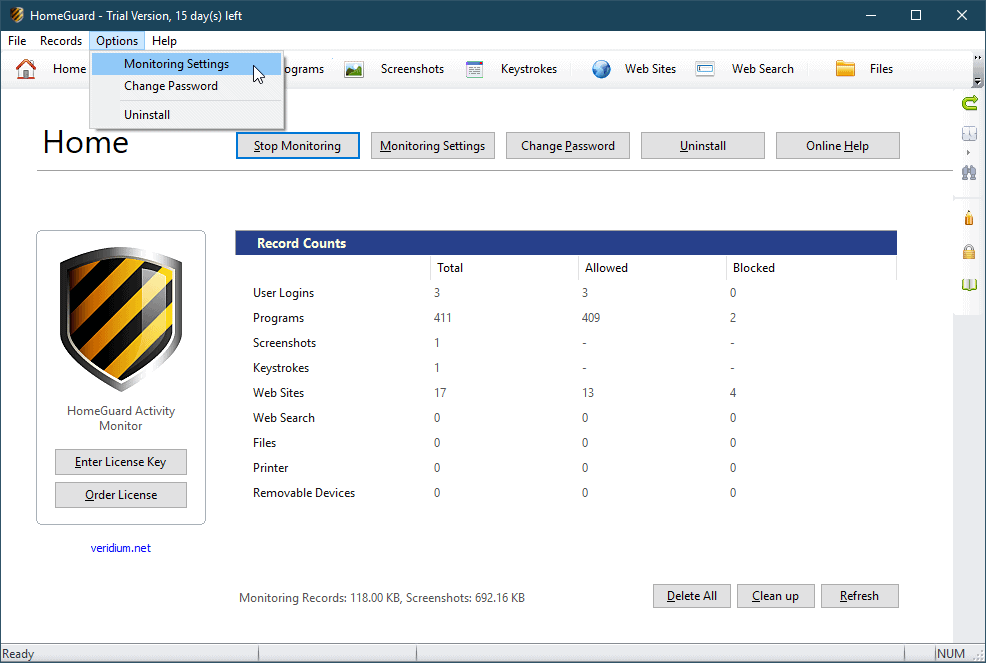
Task: Click Programs allowed value 409
Action: pyautogui.click(x=591, y=318)
